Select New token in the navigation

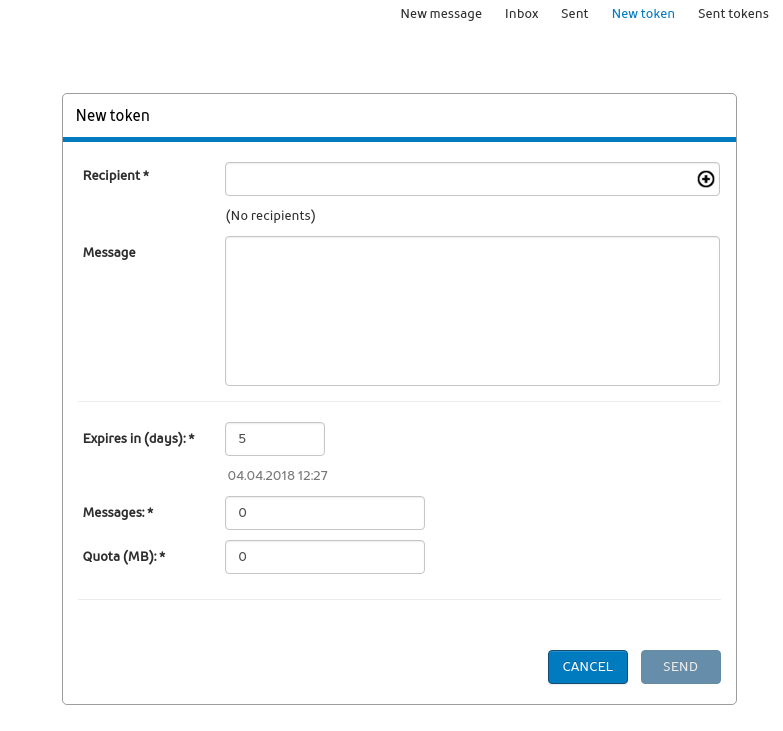click(643, 14)
